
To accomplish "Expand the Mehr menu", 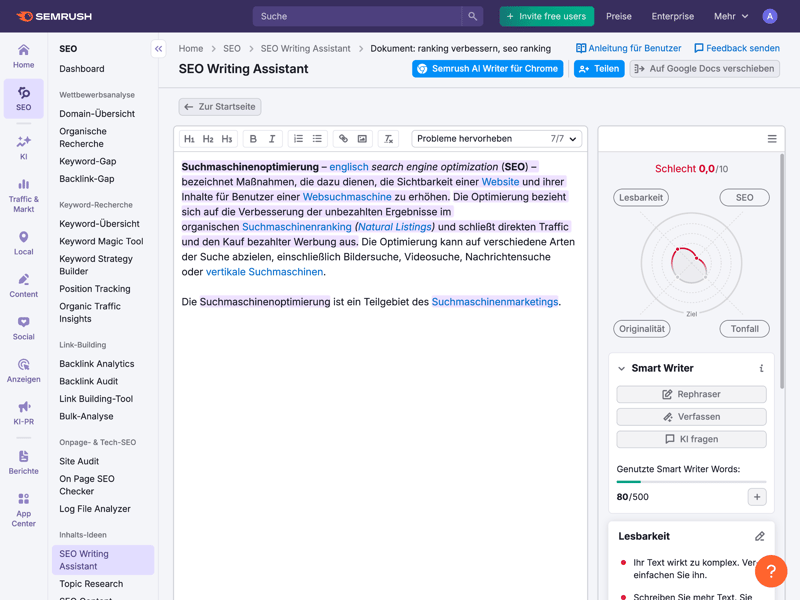I will click(x=730, y=16).
